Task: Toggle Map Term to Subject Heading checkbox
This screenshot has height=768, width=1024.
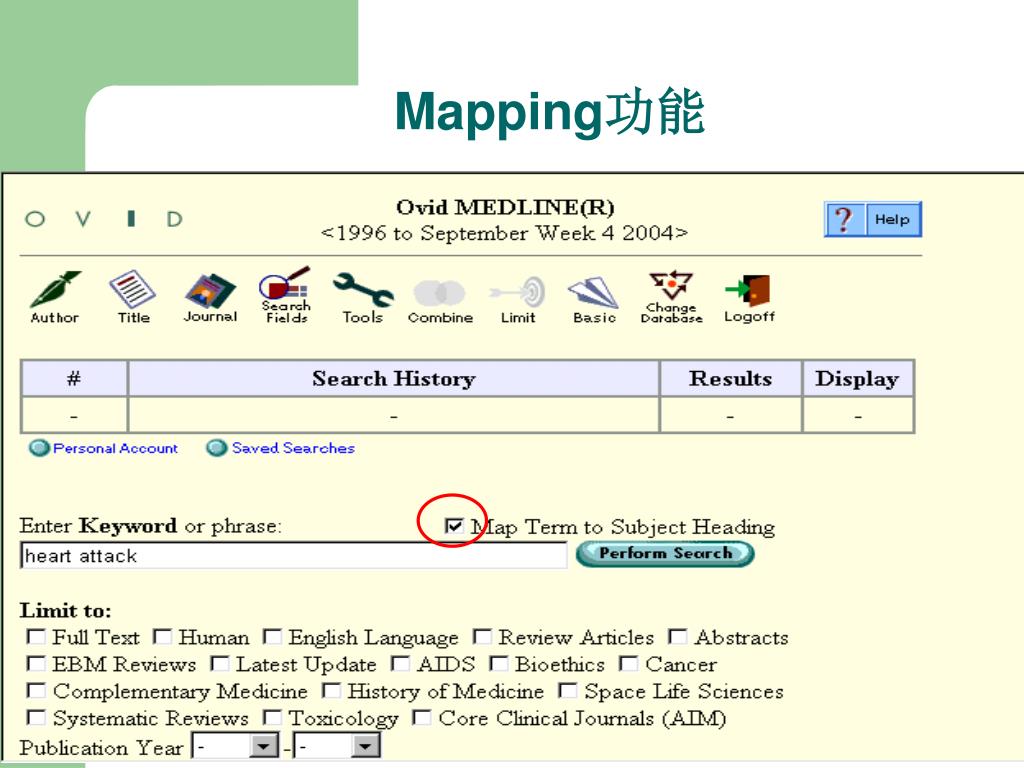Action: coord(454,526)
